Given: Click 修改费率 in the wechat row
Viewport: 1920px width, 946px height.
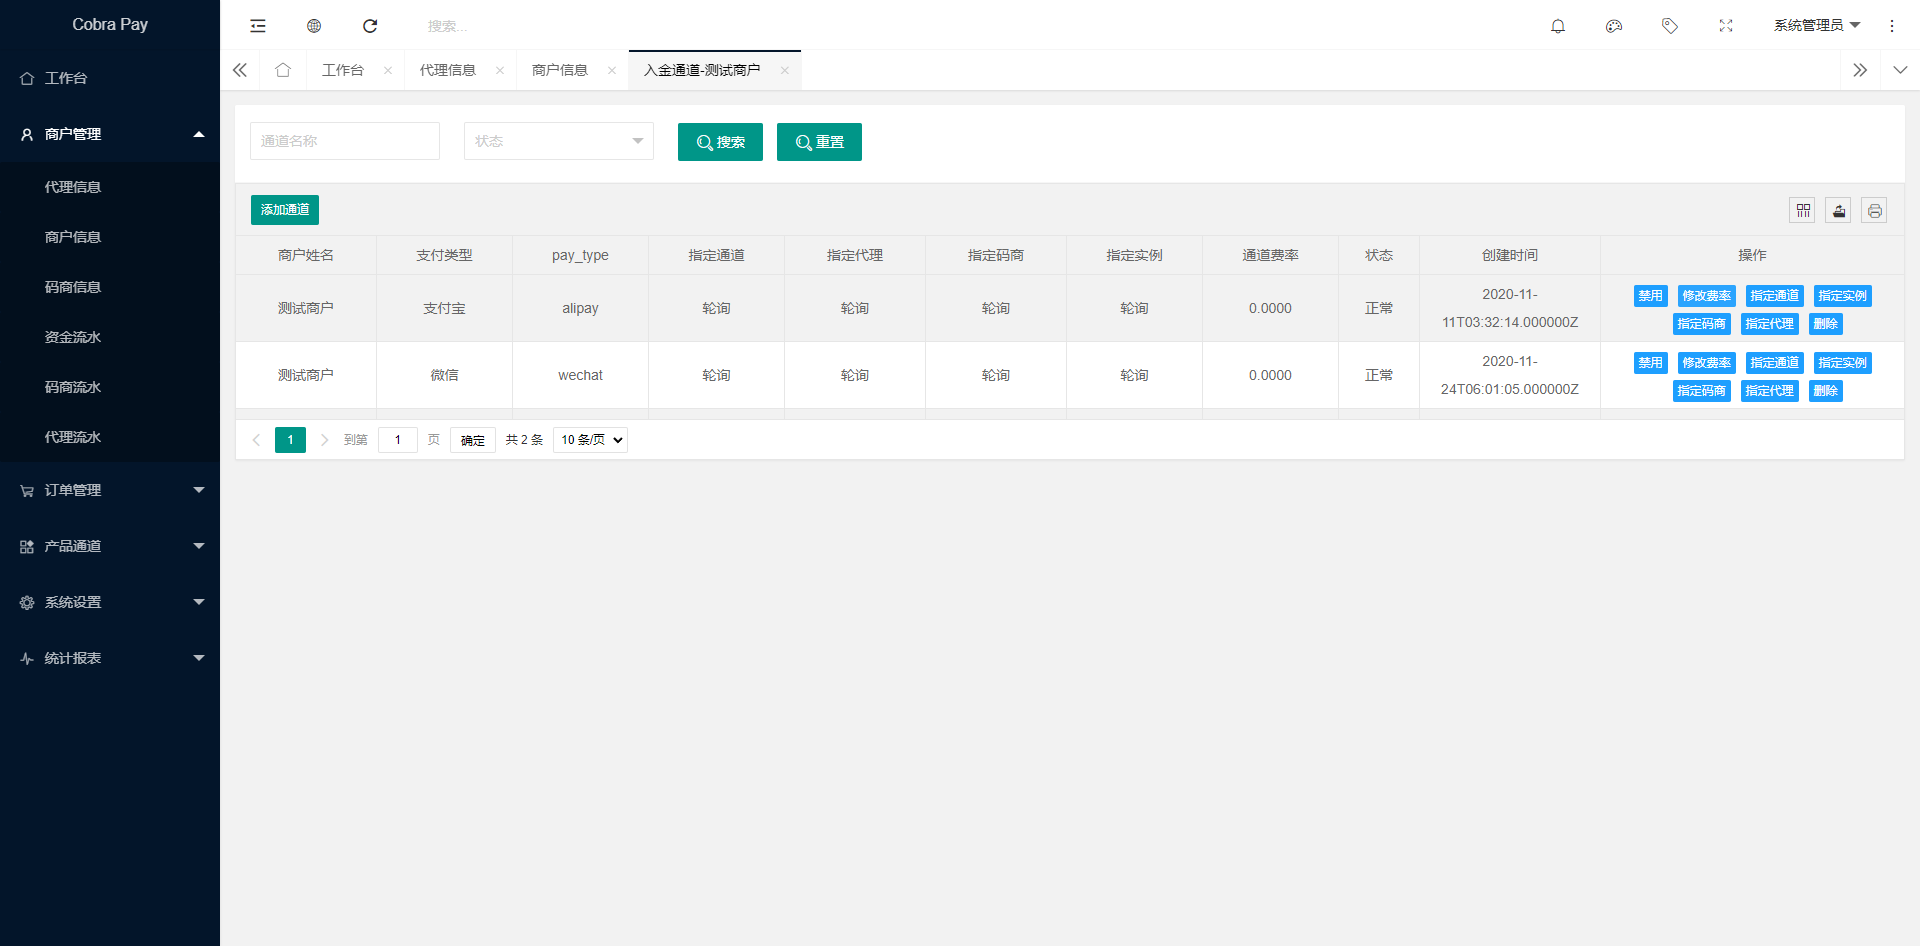Looking at the screenshot, I should tap(1707, 363).
